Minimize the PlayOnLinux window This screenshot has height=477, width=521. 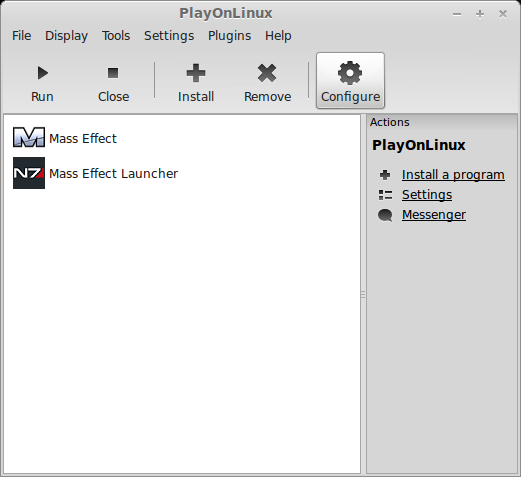pyautogui.click(x=457, y=14)
